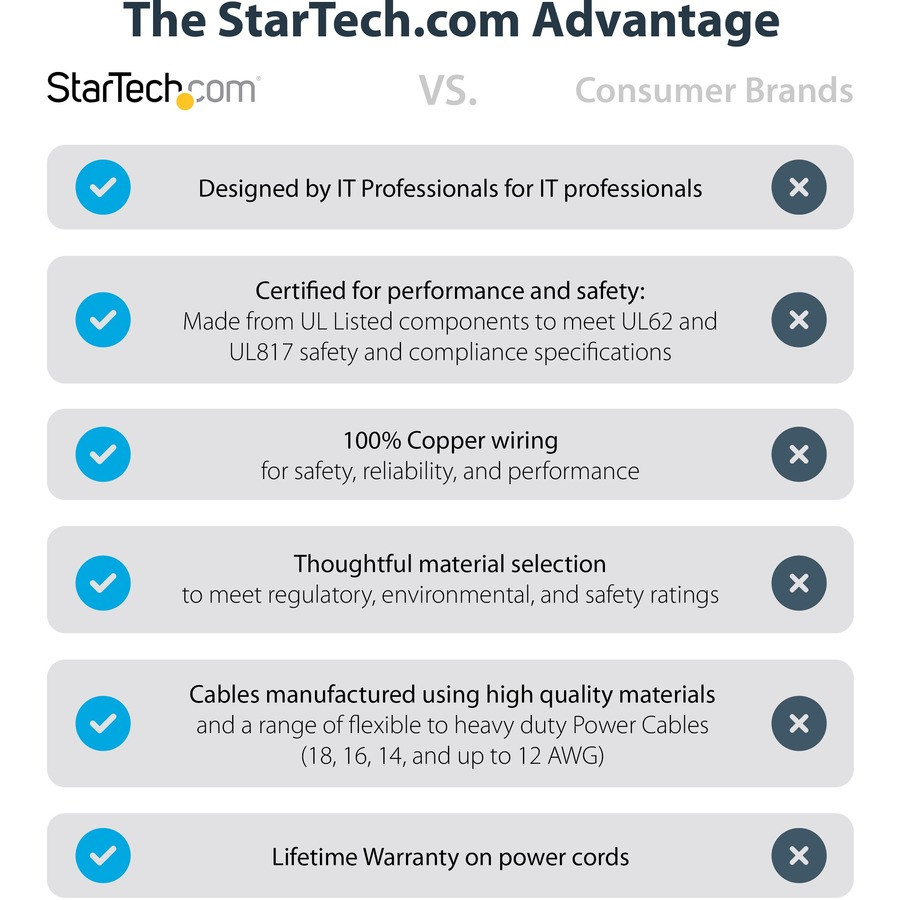900x900 pixels.
Task: Click the Lifetime Warranty on power cords text
Action: [450, 857]
